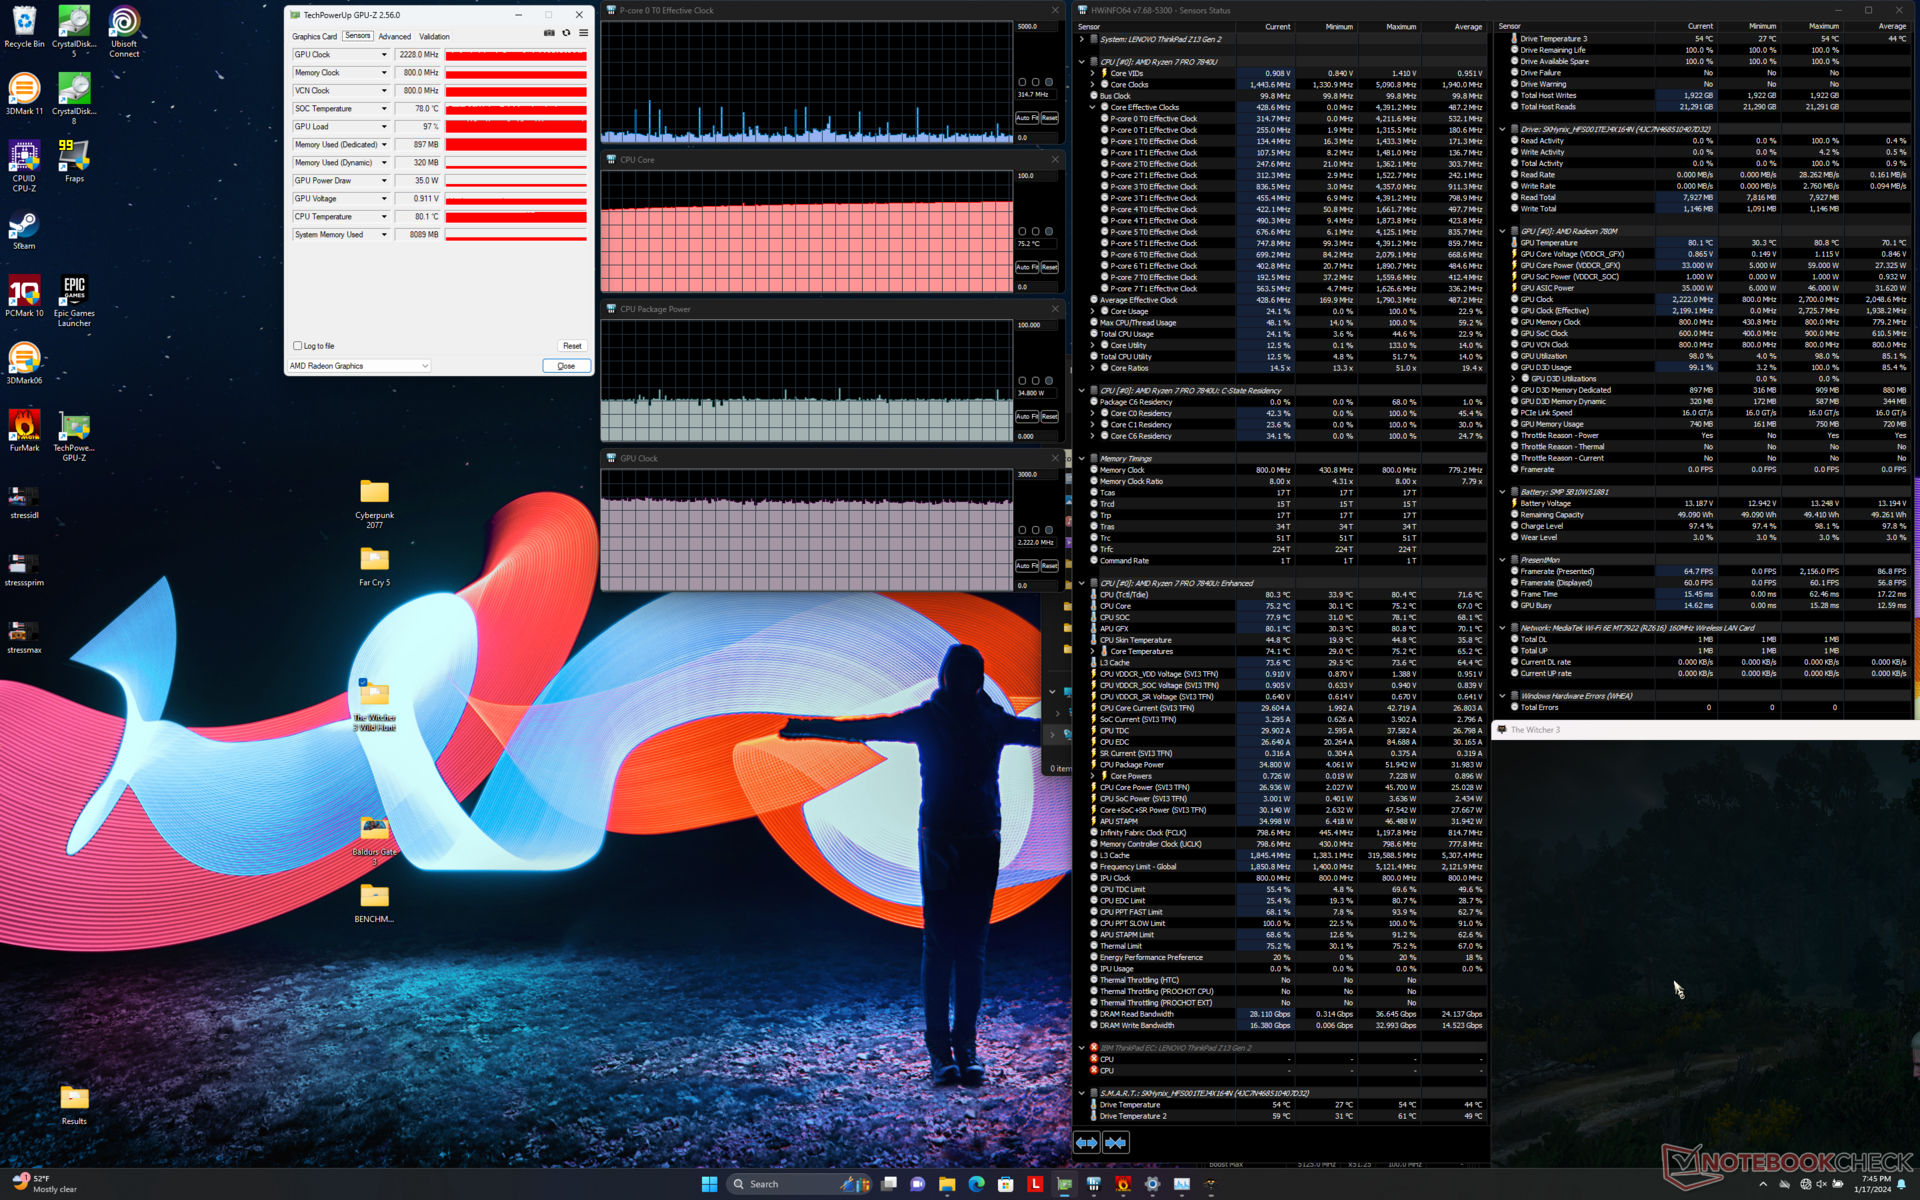
Task: Click GPU-Z screenshot camera icon
Action: click(549, 33)
